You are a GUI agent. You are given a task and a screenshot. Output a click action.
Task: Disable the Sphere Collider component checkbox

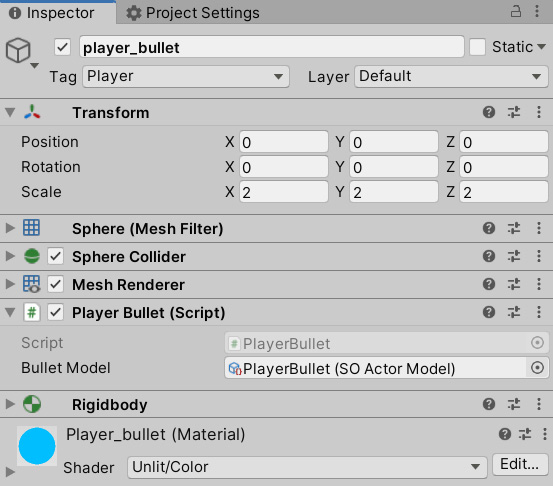(x=56, y=256)
